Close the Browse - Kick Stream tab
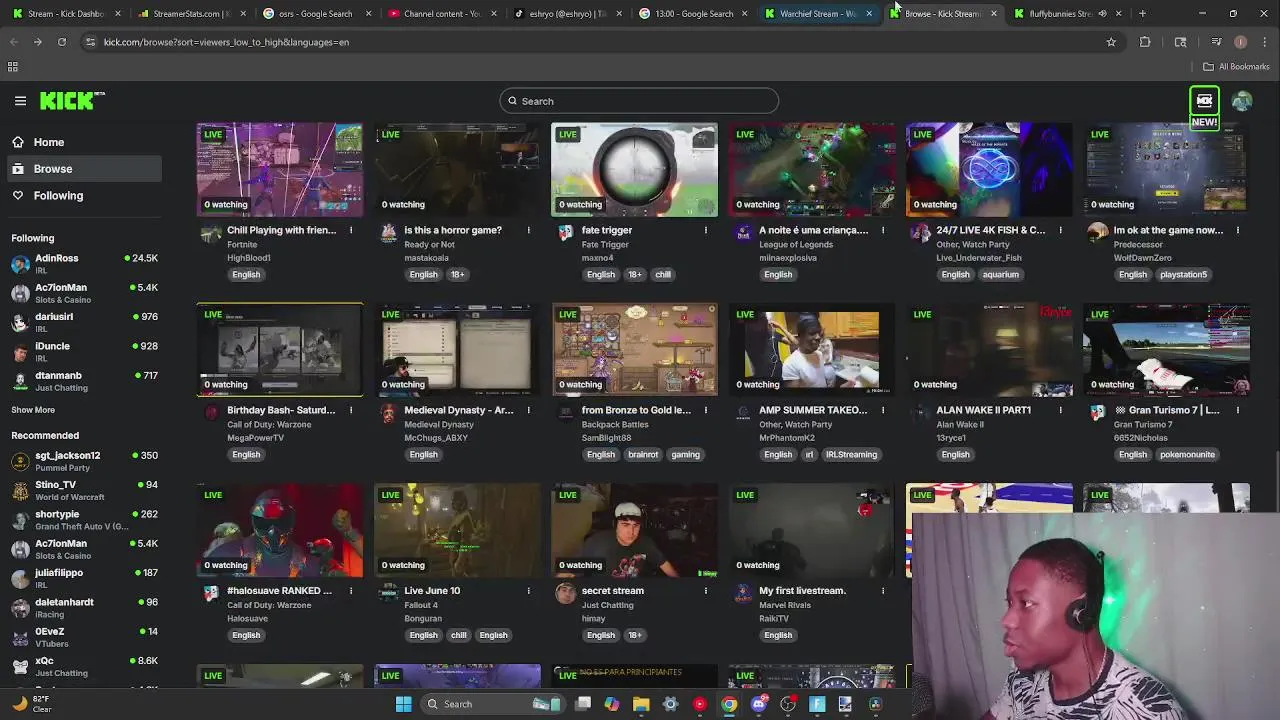Screen dimensions: 1280x720 (x=993, y=14)
